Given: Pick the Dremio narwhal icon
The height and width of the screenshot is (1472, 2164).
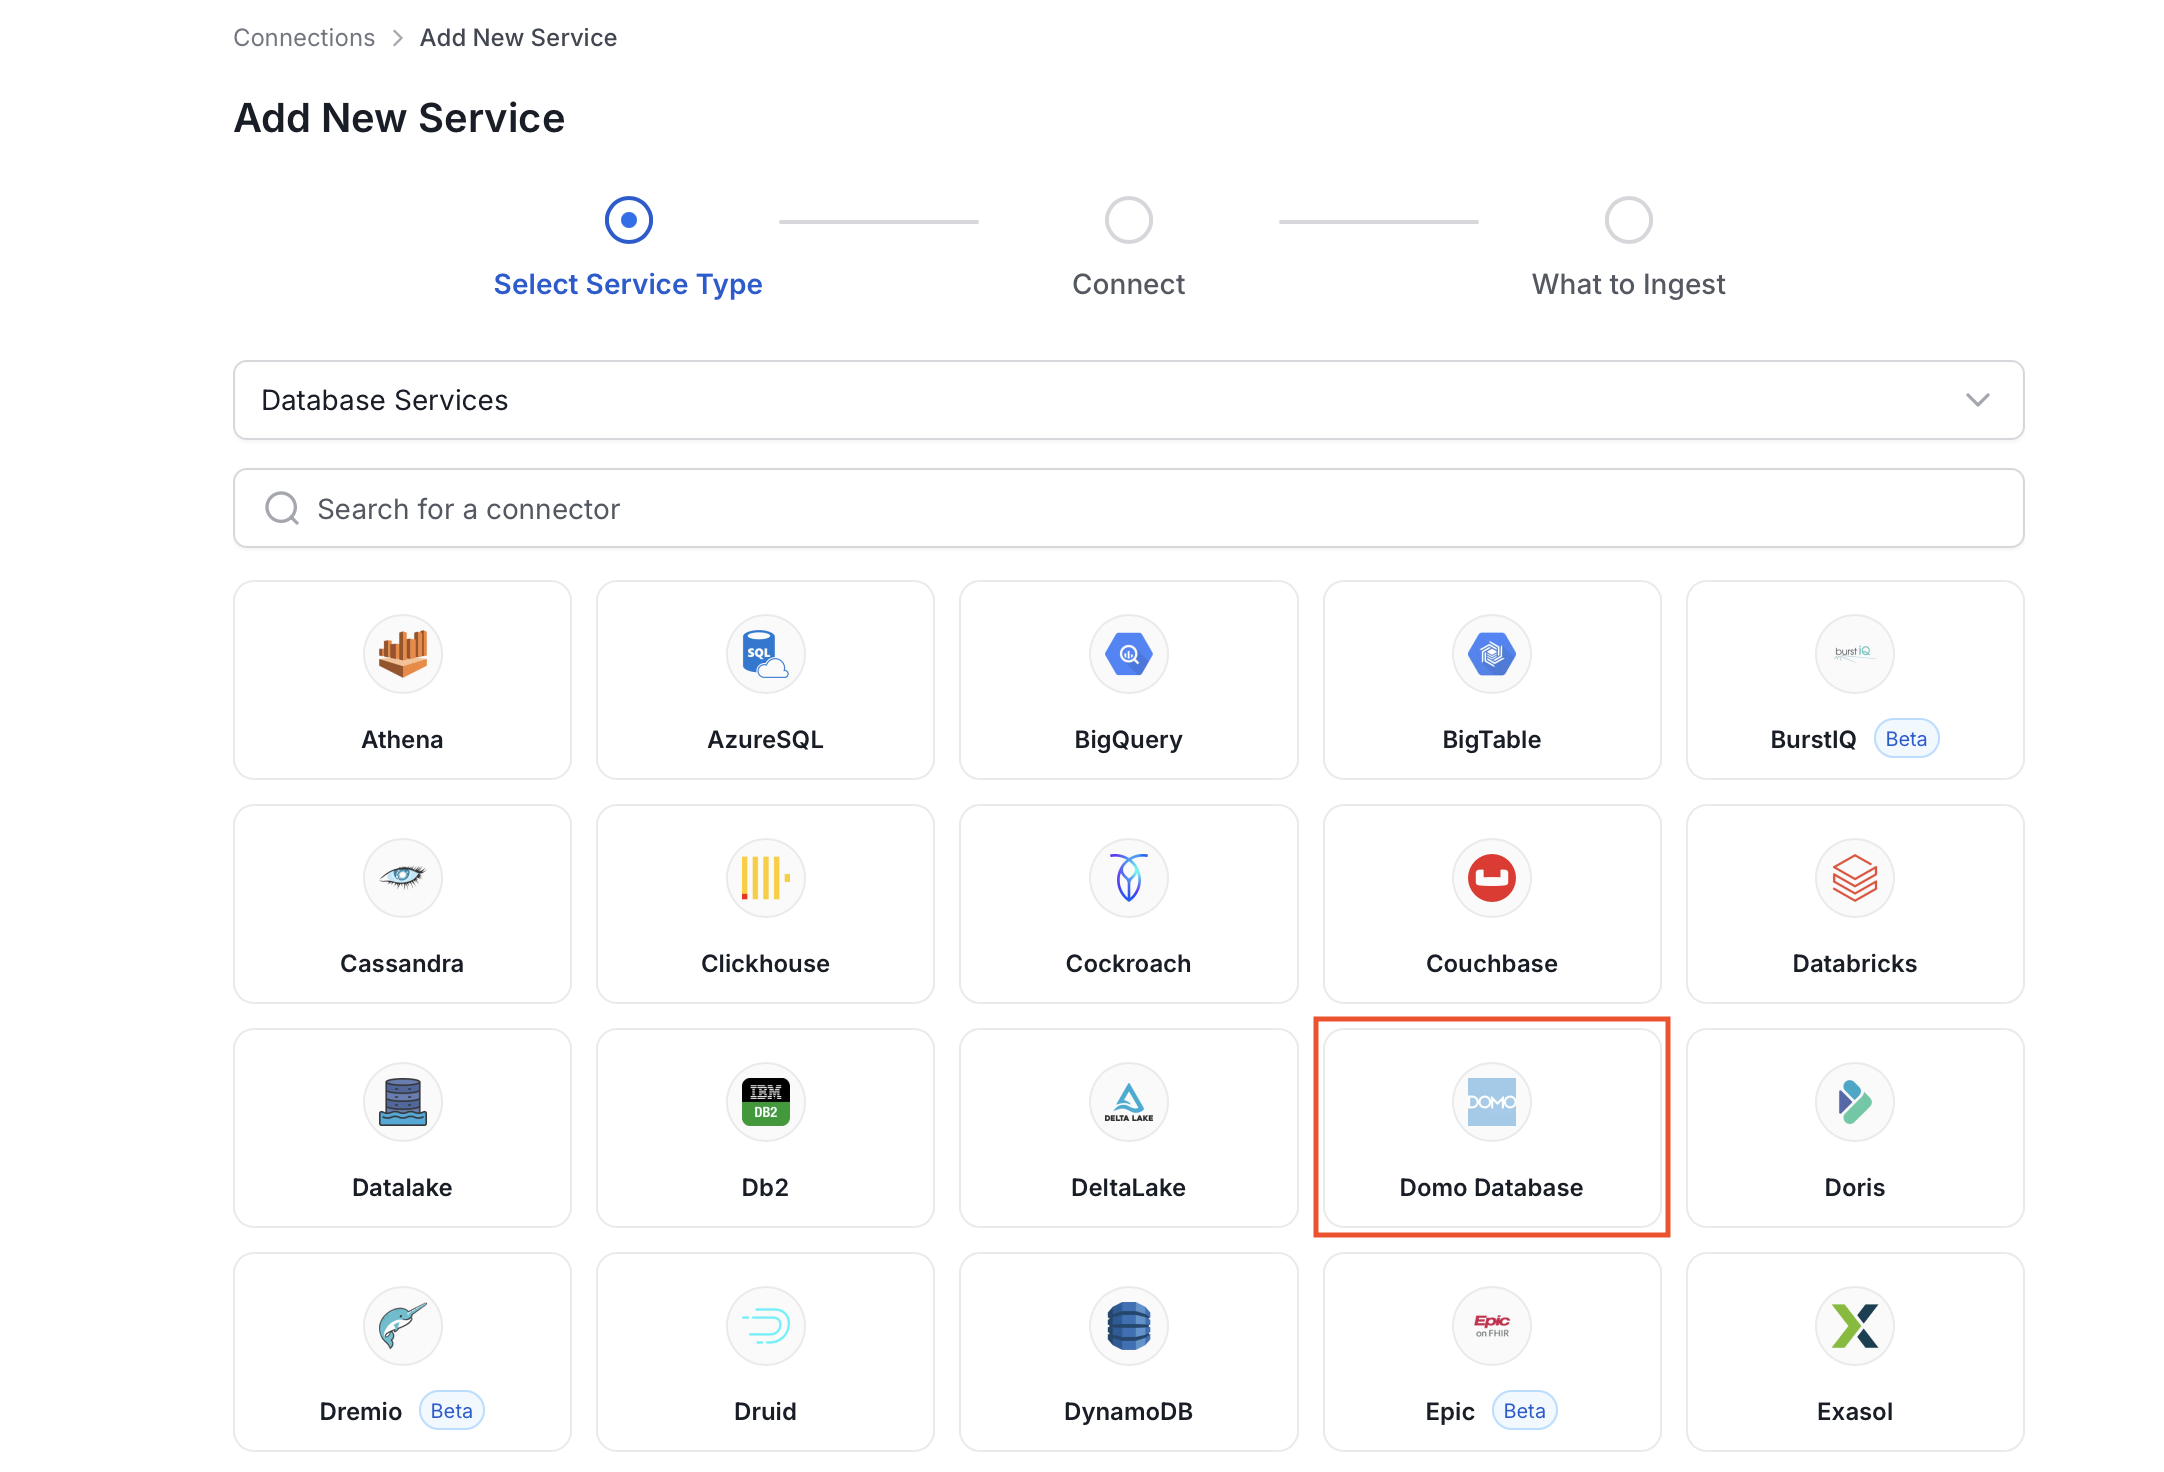Looking at the screenshot, I should point(402,1326).
